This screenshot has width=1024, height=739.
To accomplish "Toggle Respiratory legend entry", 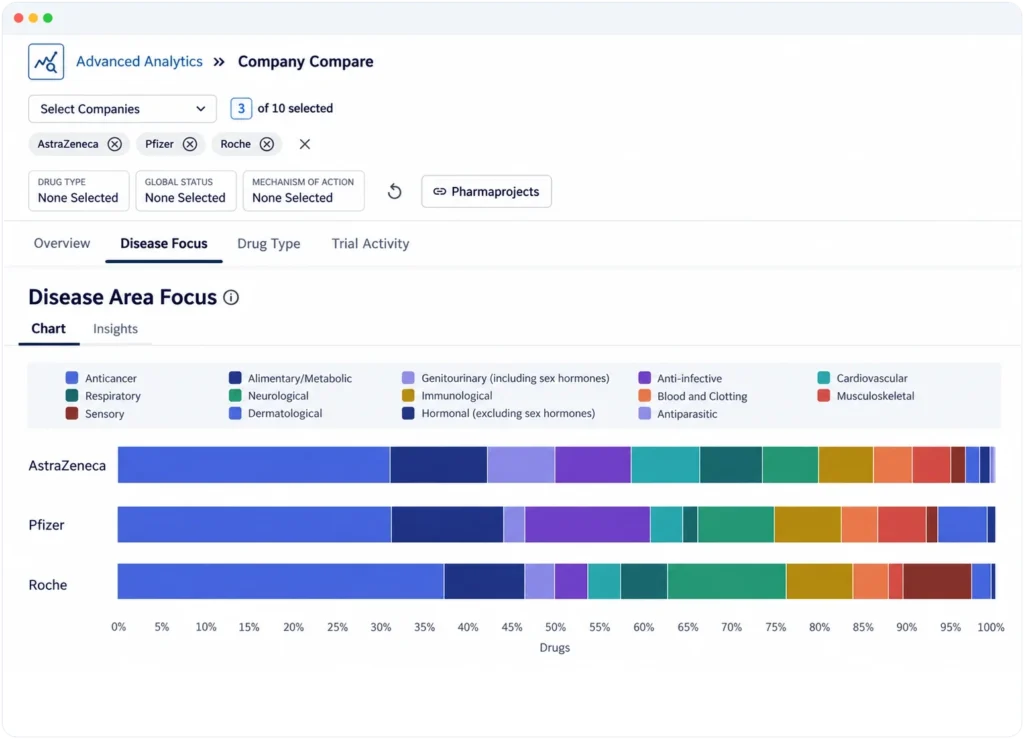I will tap(103, 396).
